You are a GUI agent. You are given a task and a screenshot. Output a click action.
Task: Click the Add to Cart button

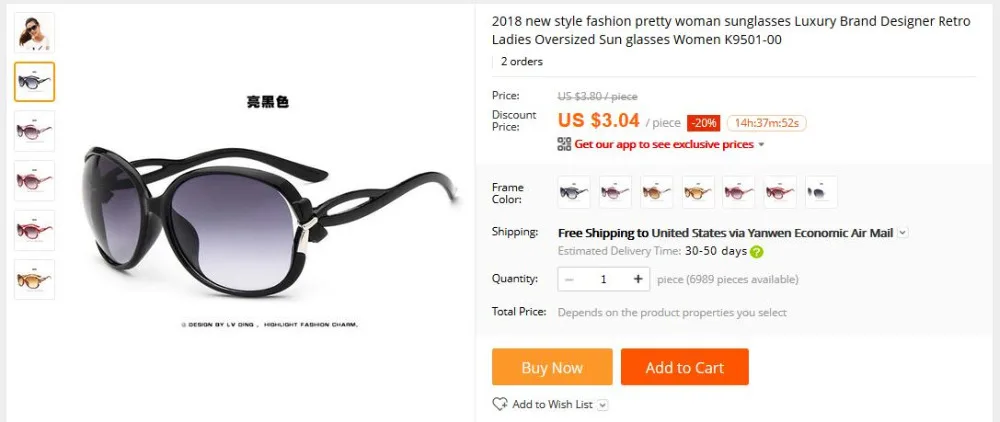point(684,367)
